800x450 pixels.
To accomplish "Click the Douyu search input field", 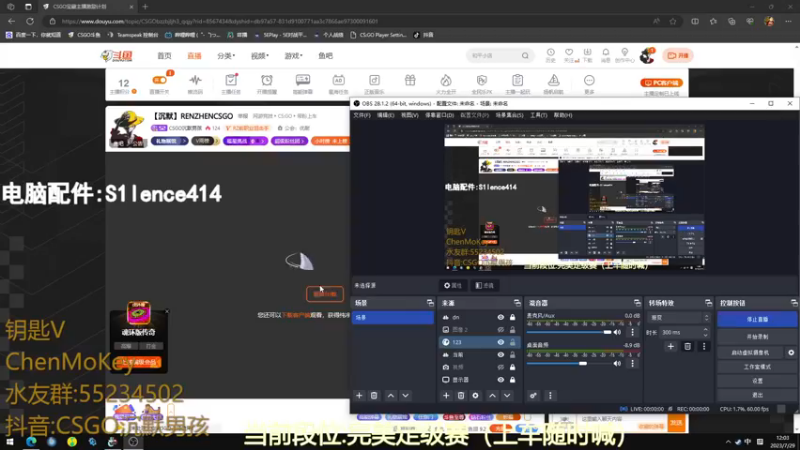I will tap(494, 56).
